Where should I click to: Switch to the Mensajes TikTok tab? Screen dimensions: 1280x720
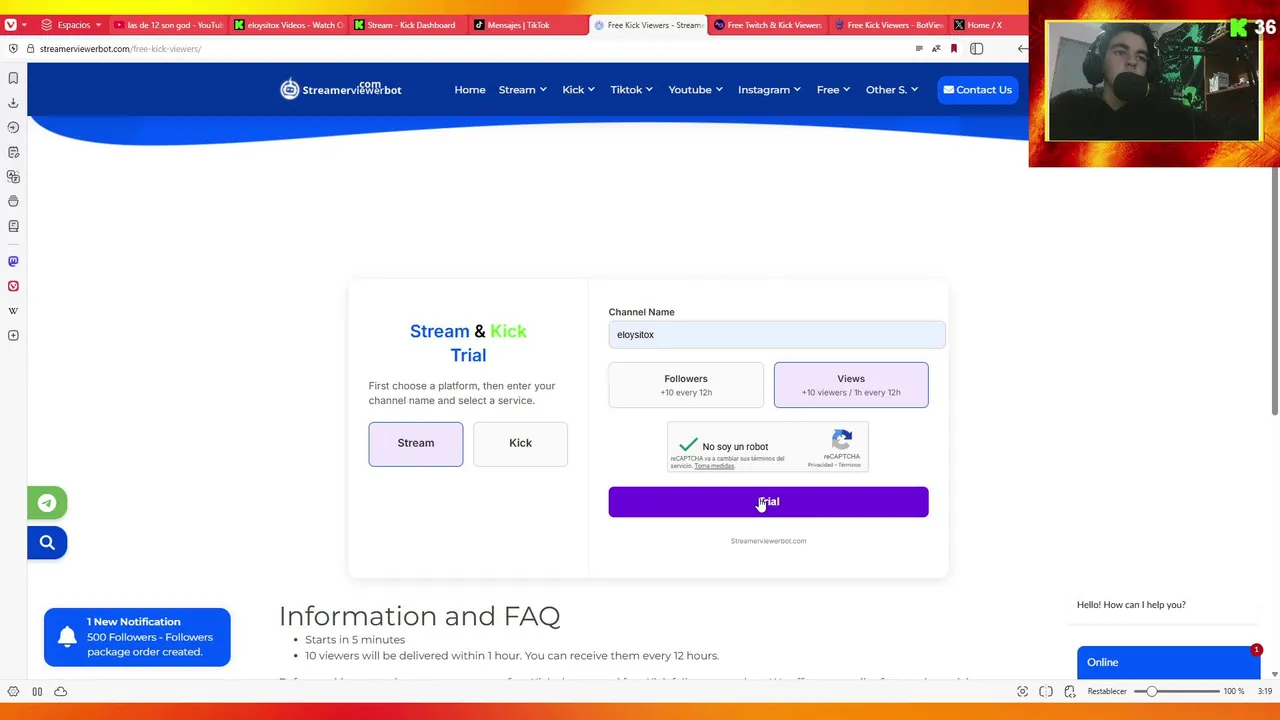pos(528,25)
